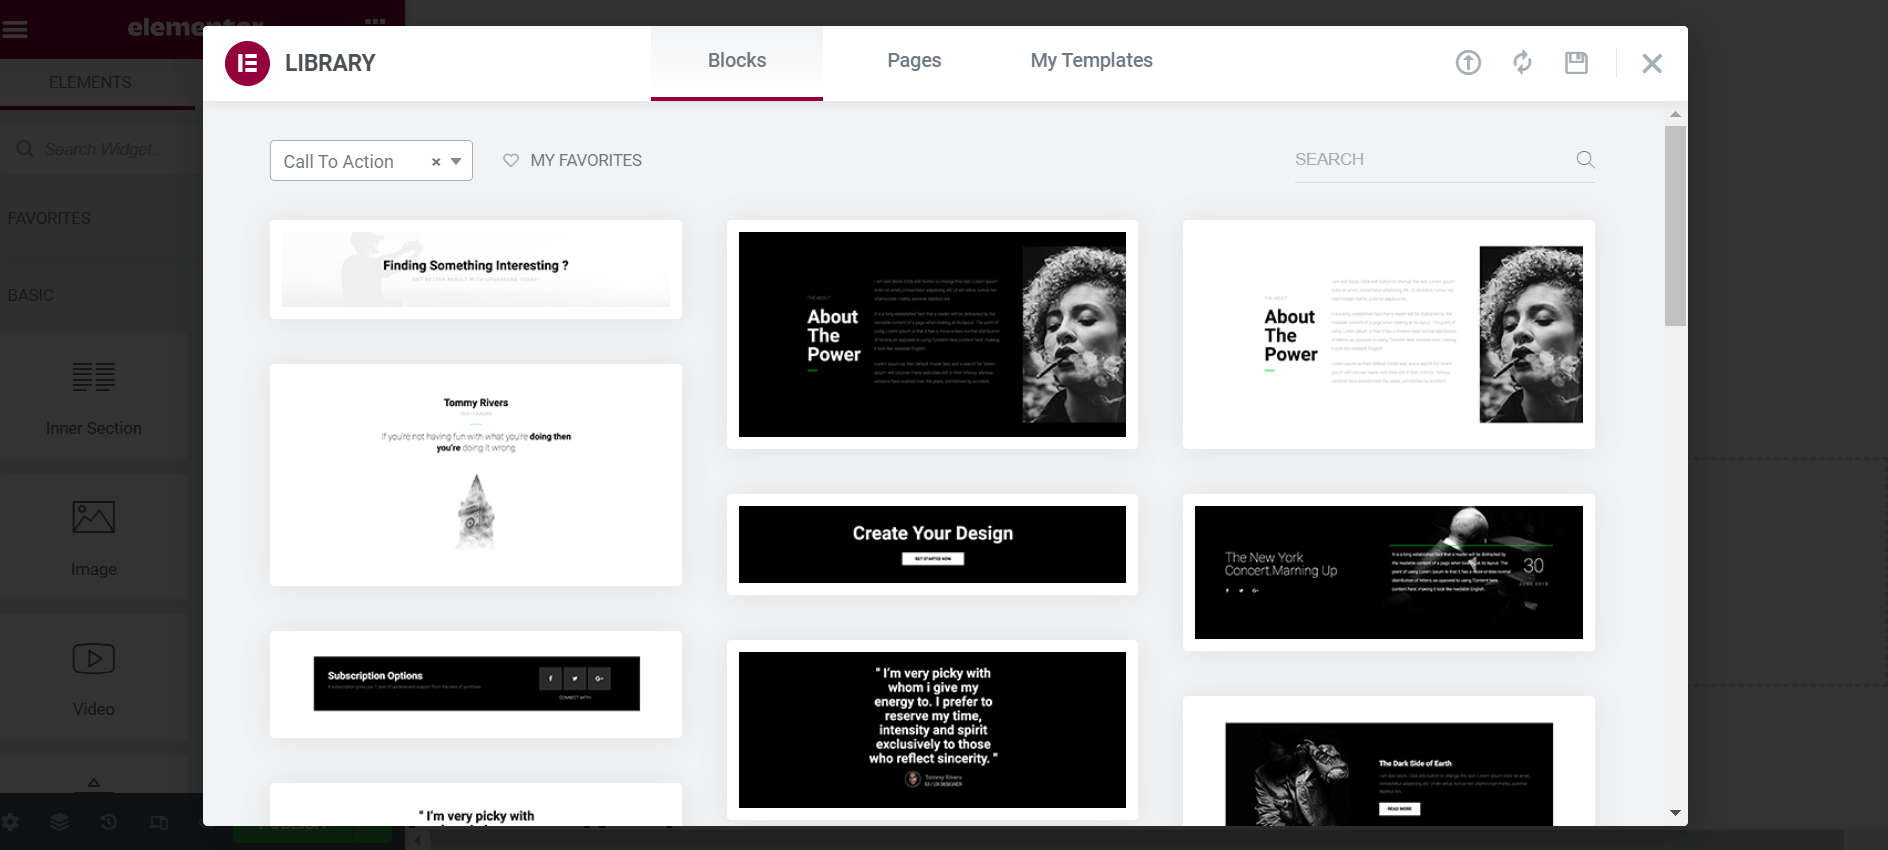Close the Library modal with X
The image size is (1888, 850).
[x=1651, y=64]
